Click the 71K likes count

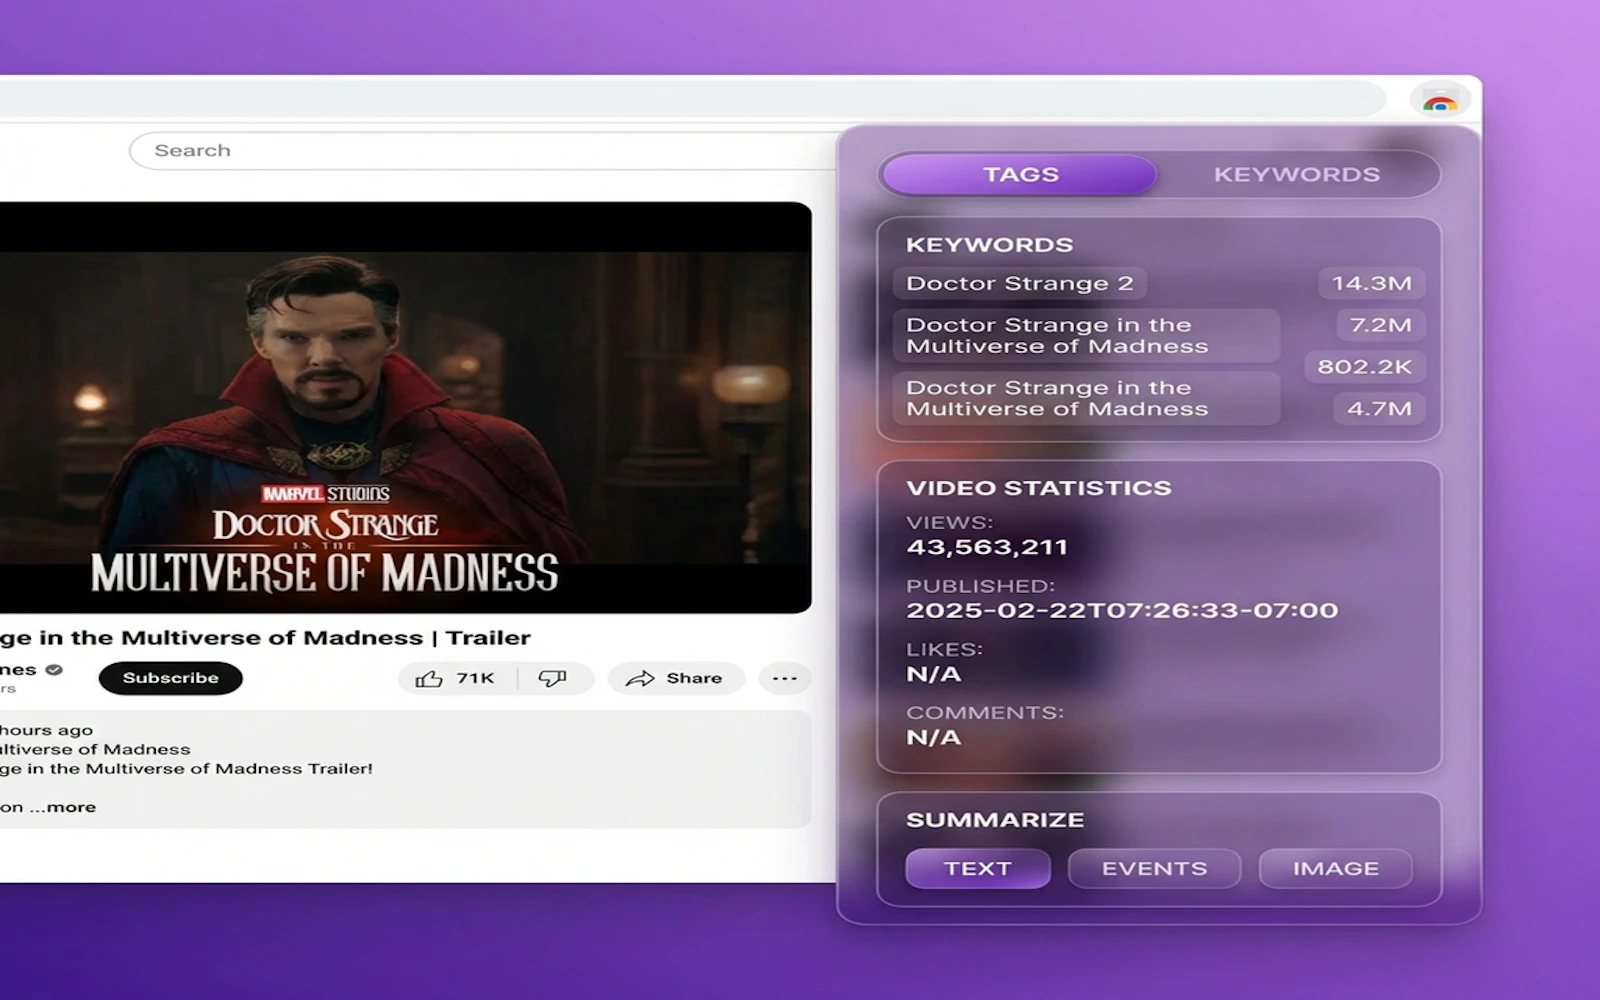(475, 678)
